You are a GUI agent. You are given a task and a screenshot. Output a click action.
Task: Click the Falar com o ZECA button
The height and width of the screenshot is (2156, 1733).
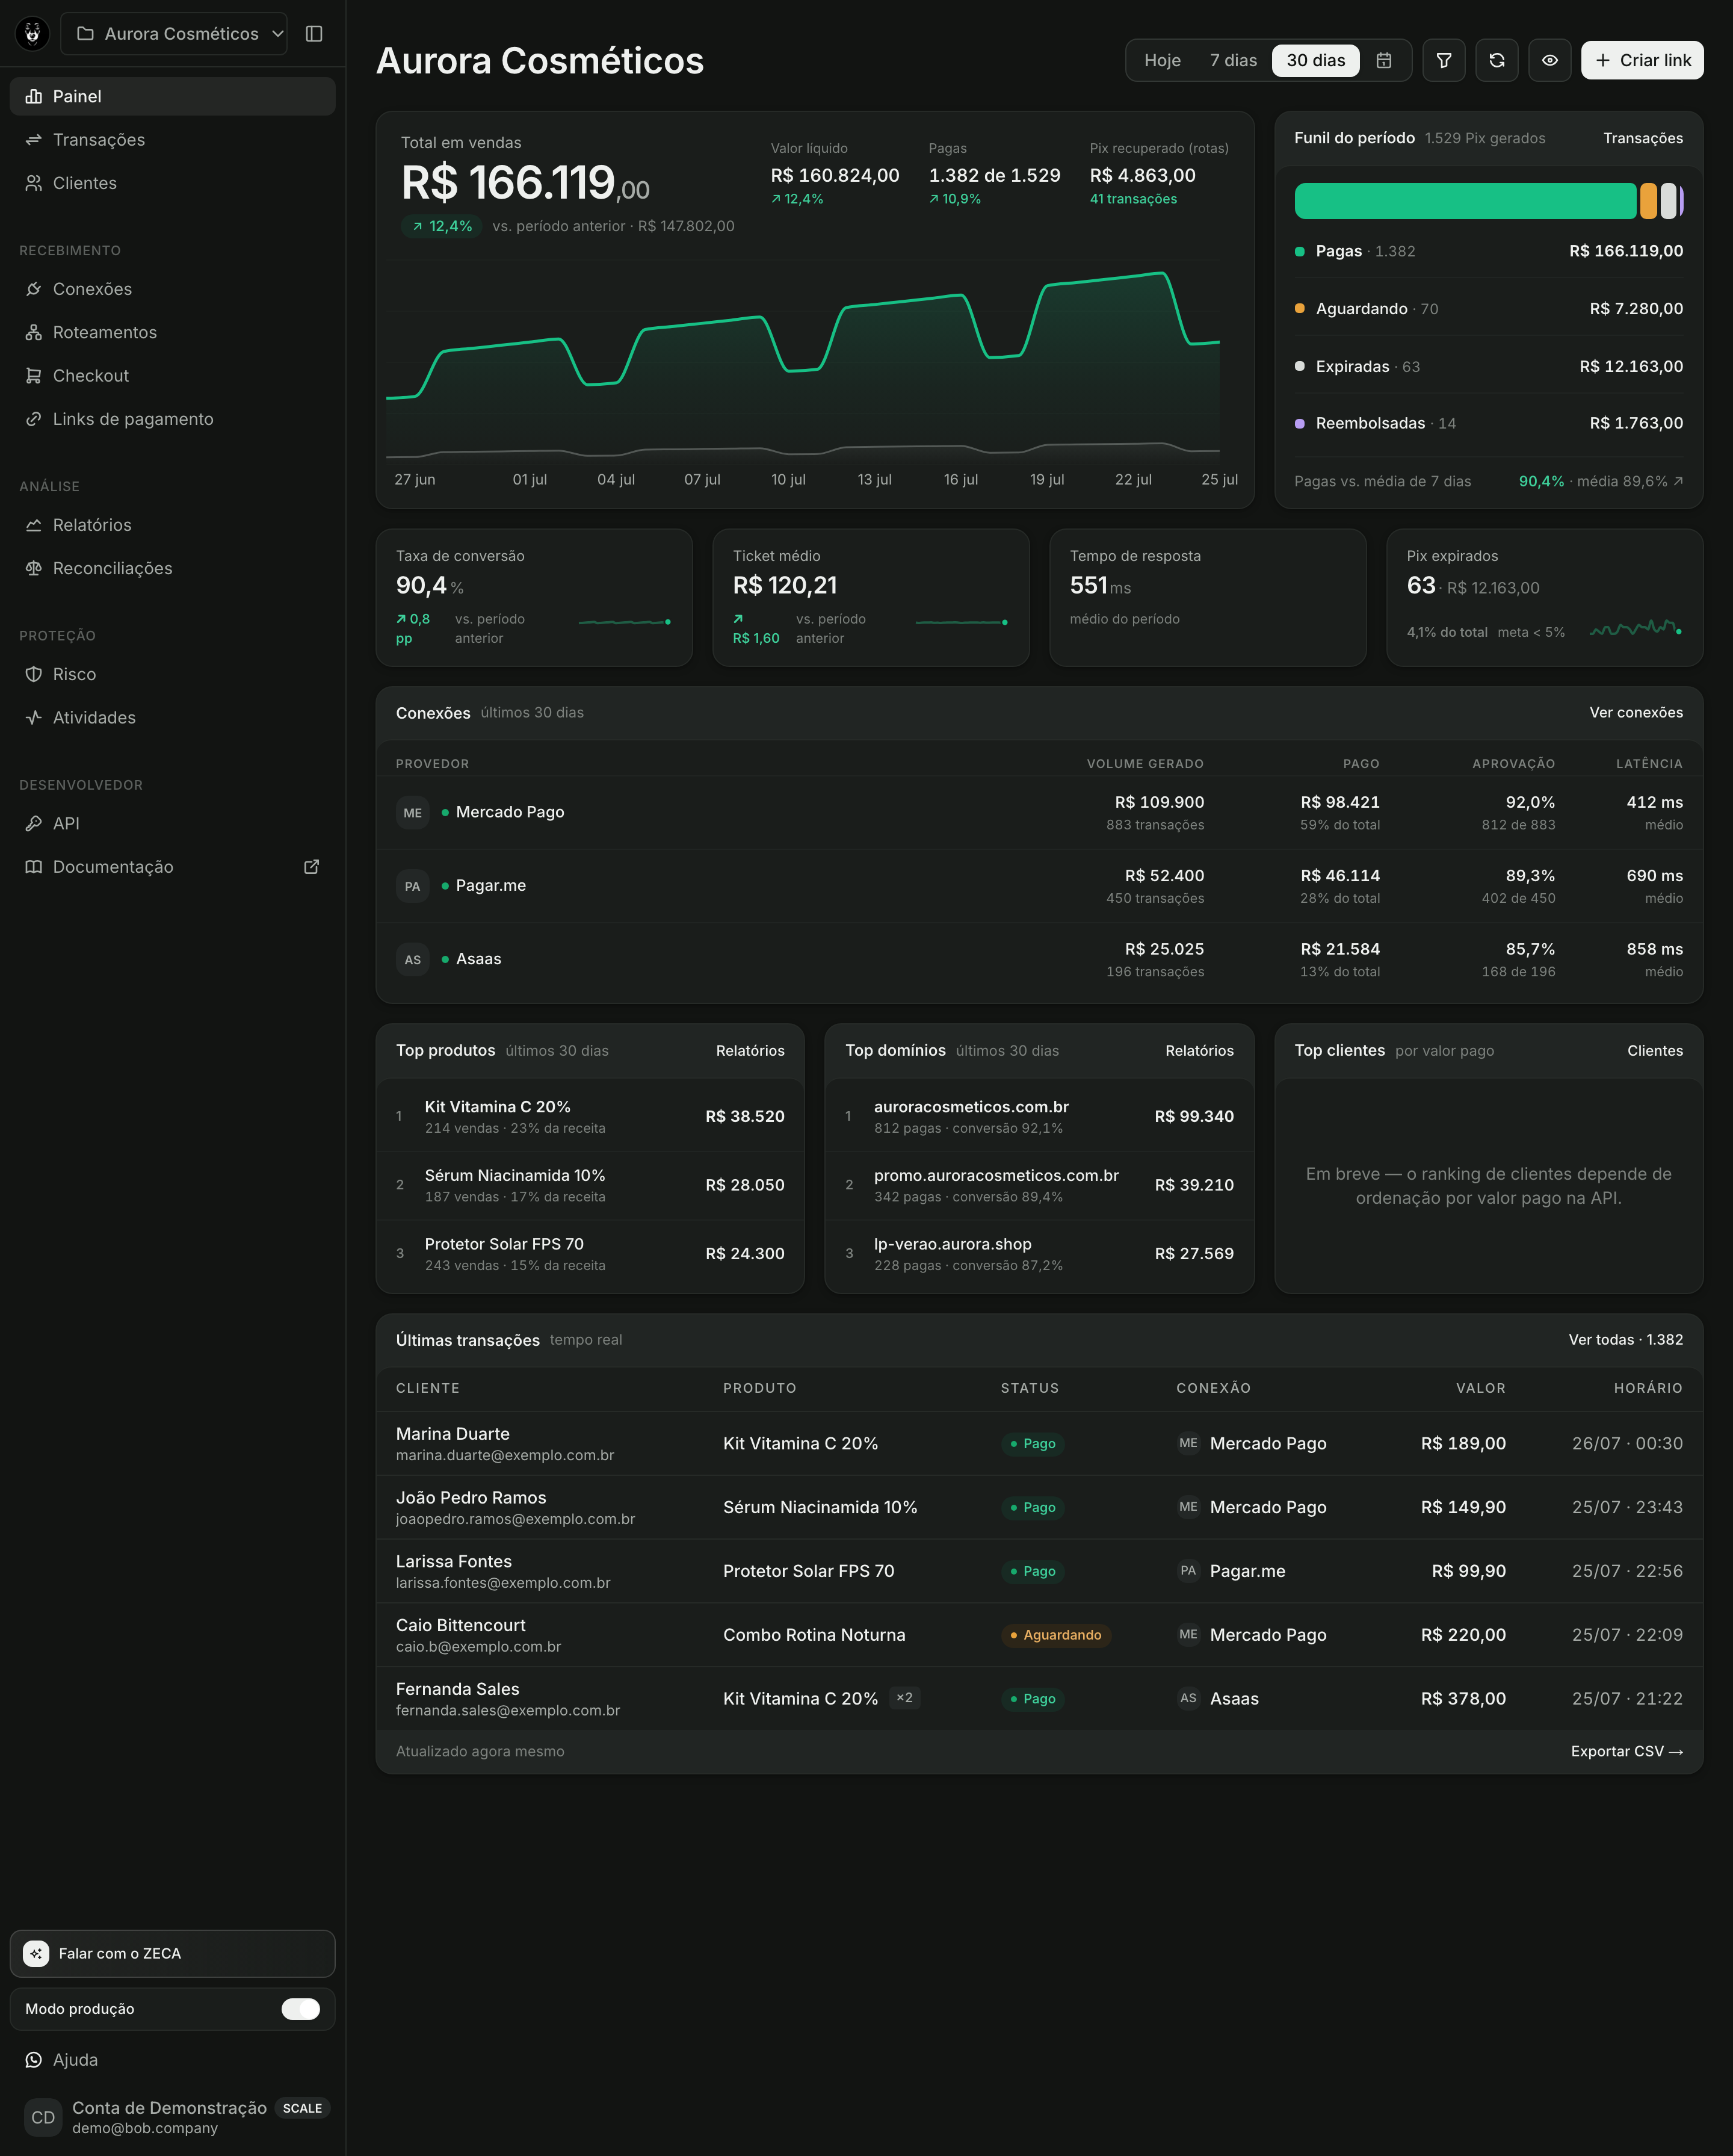[173, 1953]
